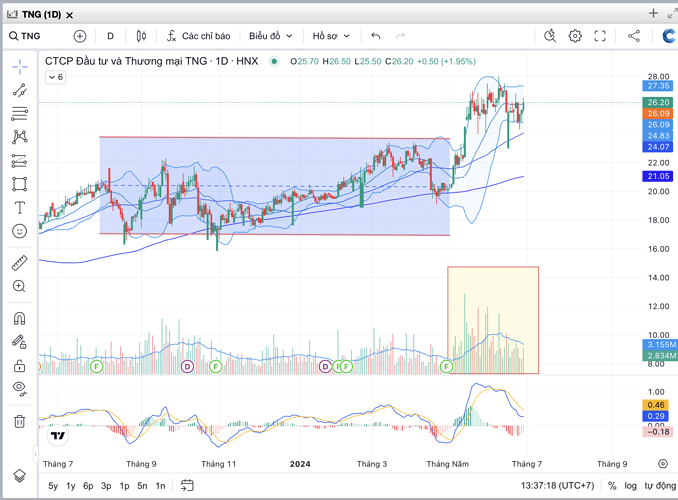Open chart settings gear
Image resolution: width=678 pixels, height=500 pixels.
(x=575, y=36)
